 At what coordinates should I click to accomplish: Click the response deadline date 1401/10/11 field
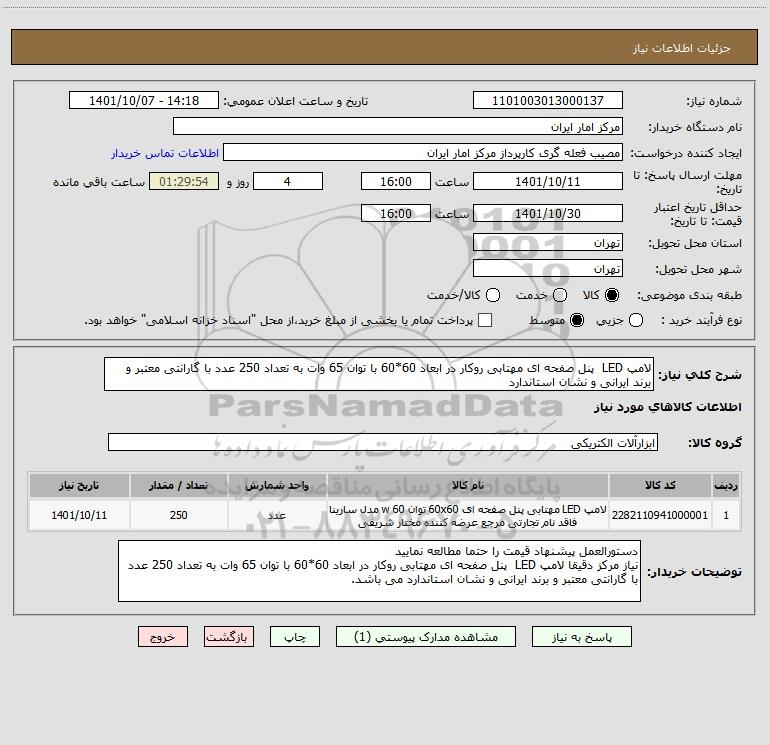tap(548, 181)
